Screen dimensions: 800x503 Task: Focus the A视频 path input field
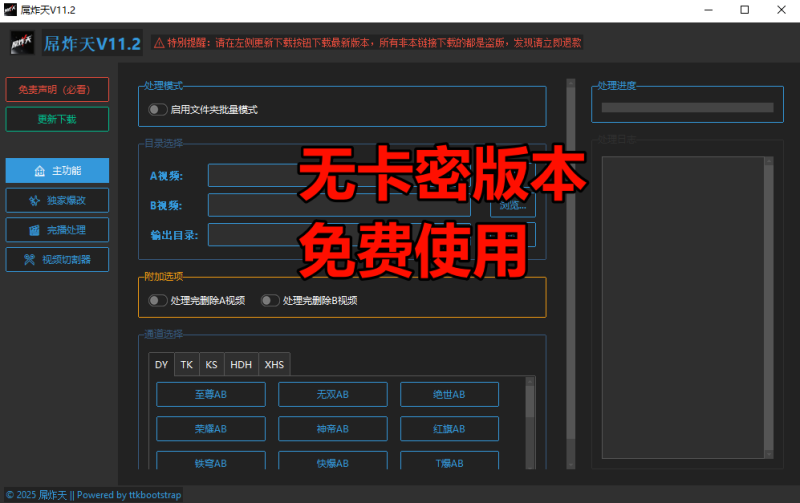[339, 175]
